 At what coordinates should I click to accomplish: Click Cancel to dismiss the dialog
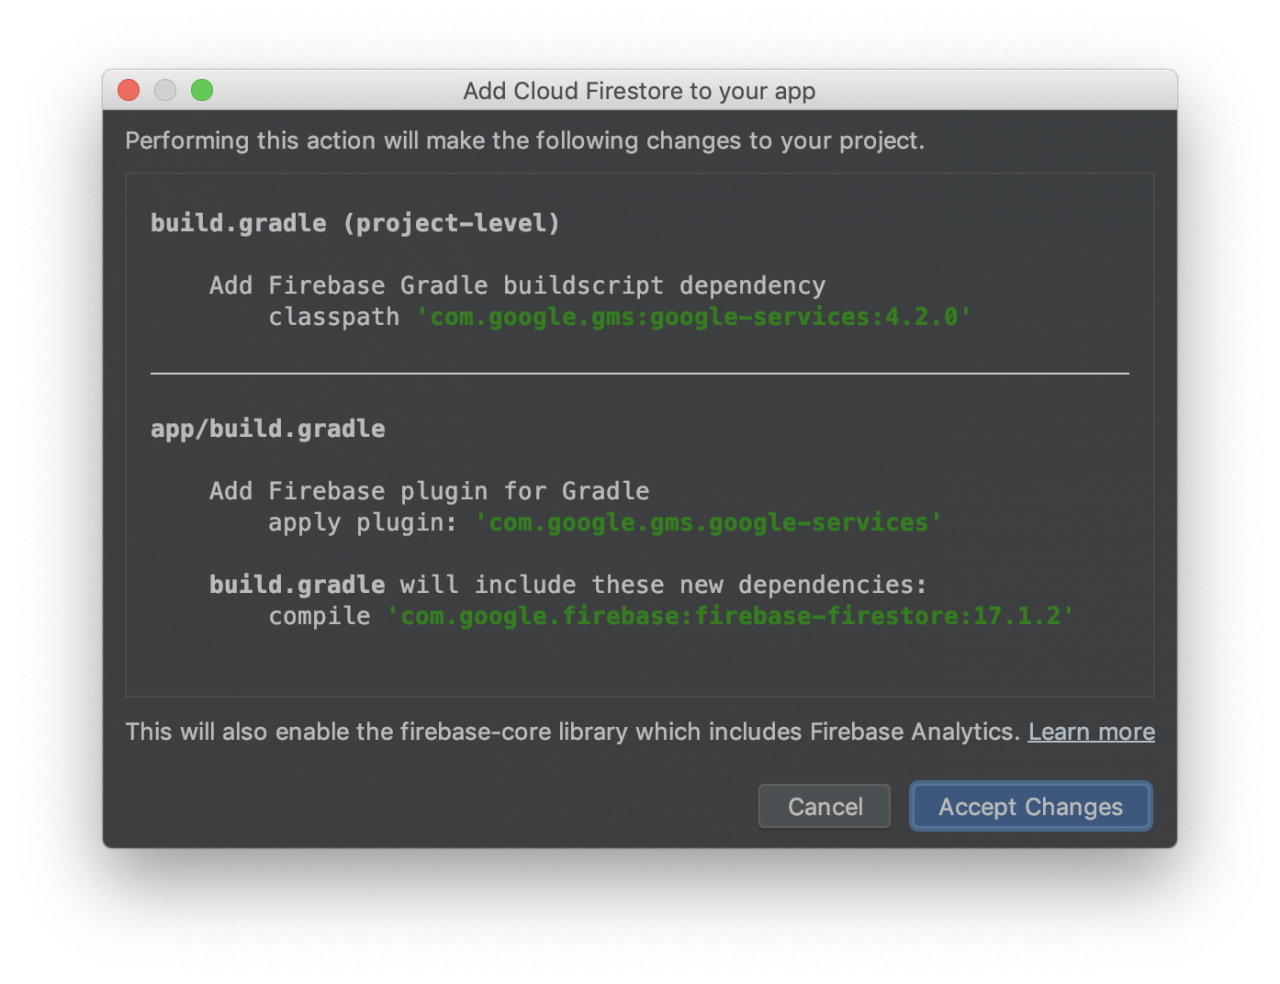[824, 806]
